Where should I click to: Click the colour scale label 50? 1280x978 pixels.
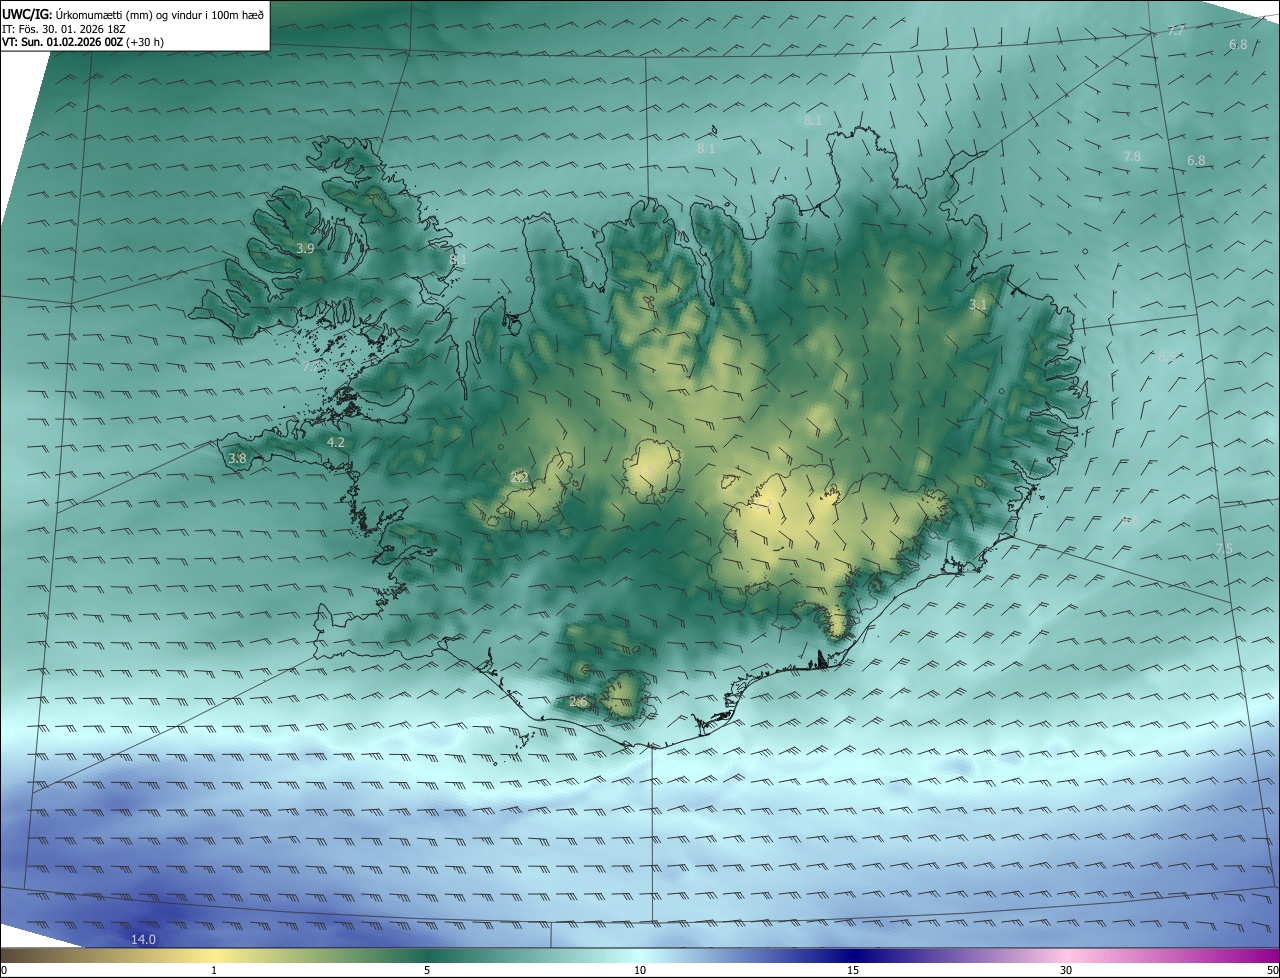tap(1273, 971)
